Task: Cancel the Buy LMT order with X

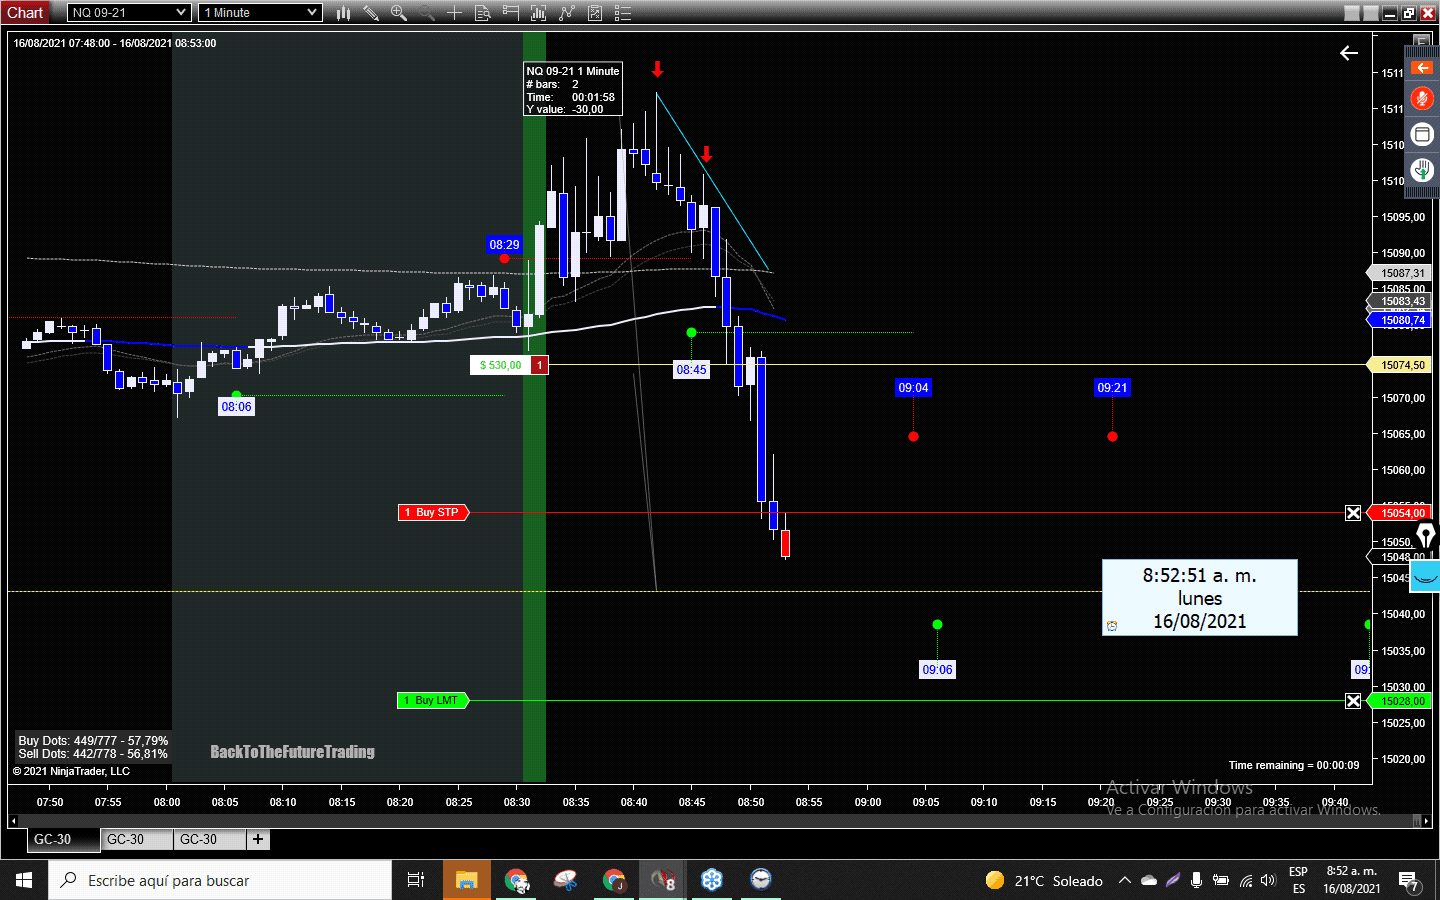Action: click(1353, 701)
